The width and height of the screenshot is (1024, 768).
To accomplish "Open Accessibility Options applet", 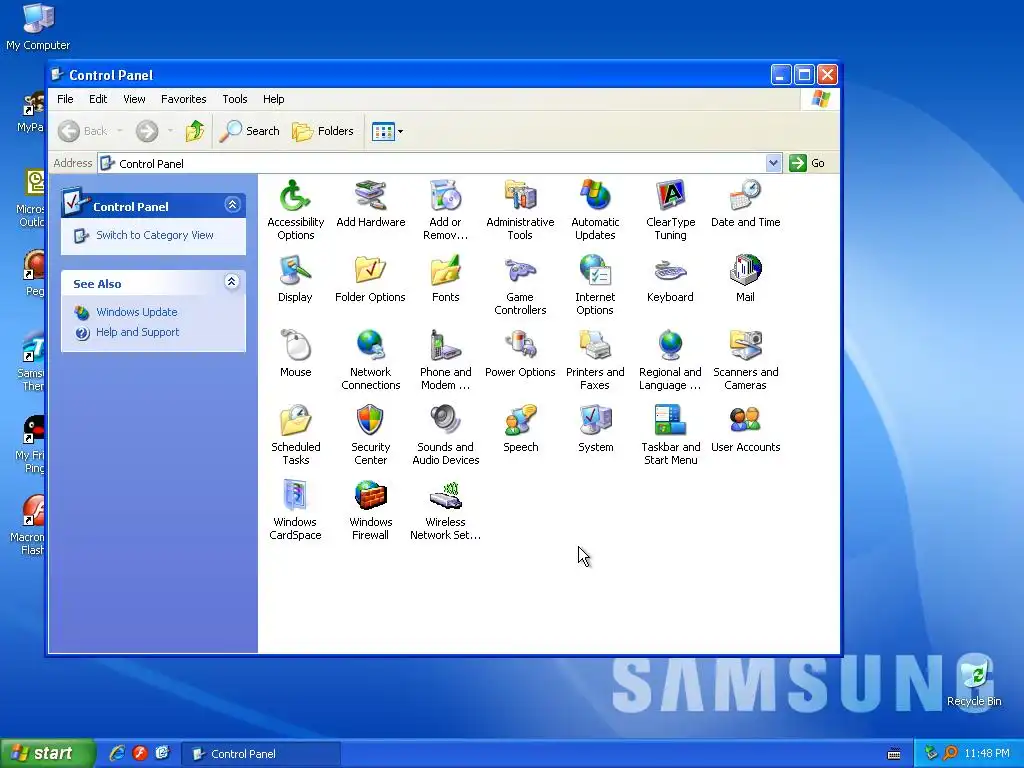I will [295, 196].
